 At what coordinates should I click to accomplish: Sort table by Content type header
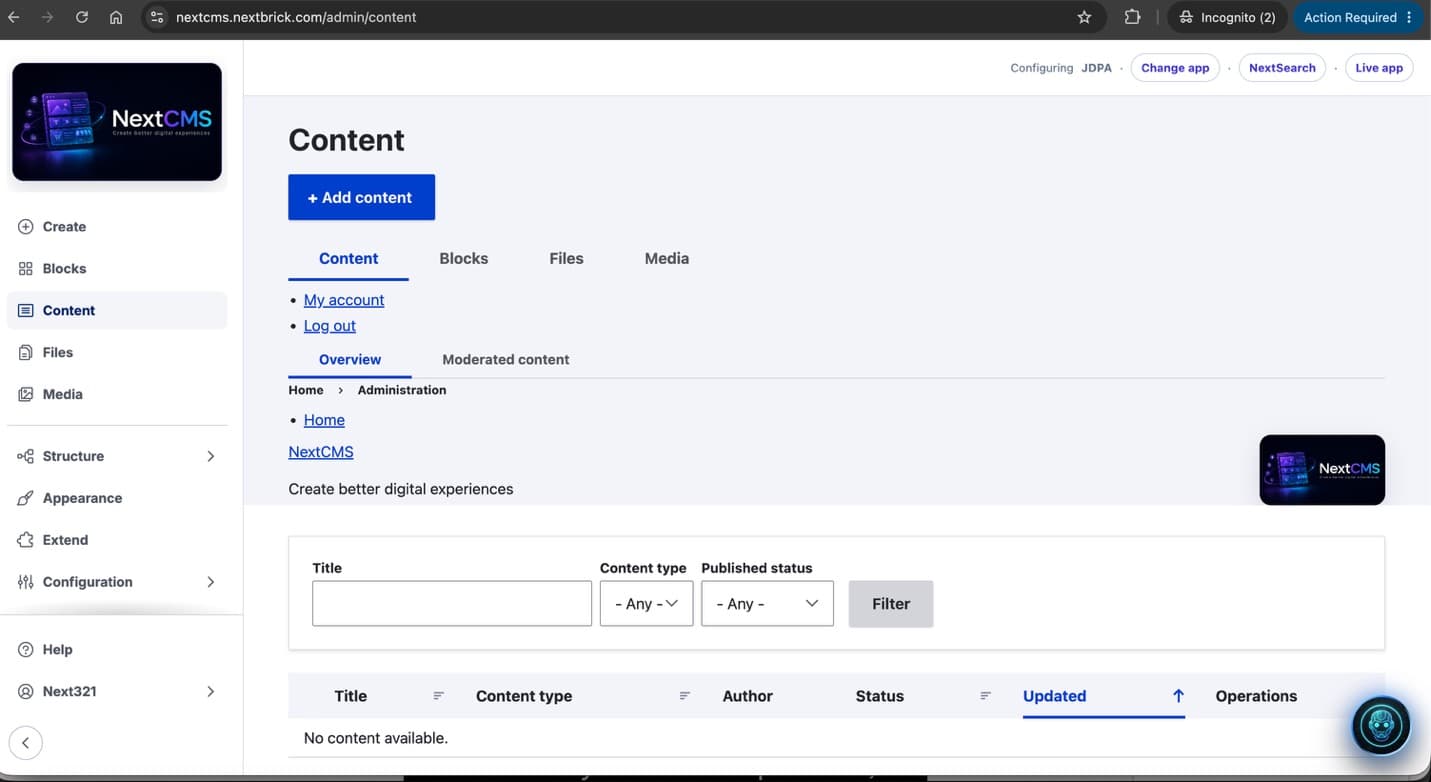coord(524,696)
